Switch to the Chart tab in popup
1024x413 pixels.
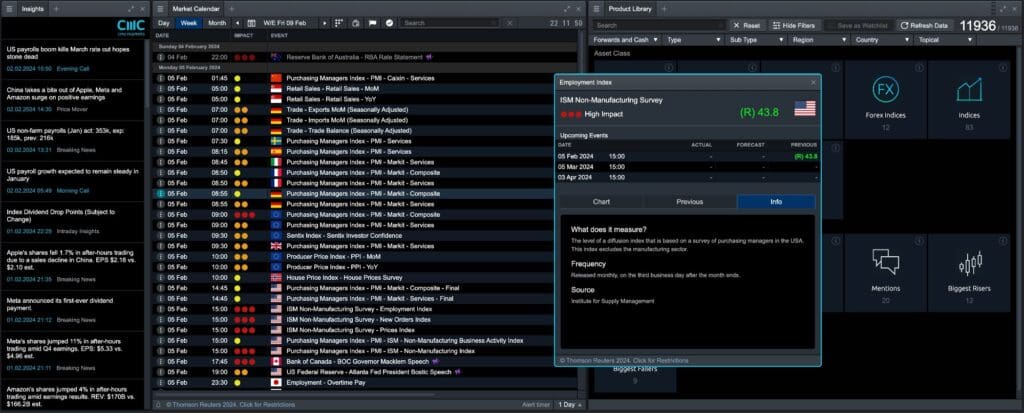(x=601, y=201)
